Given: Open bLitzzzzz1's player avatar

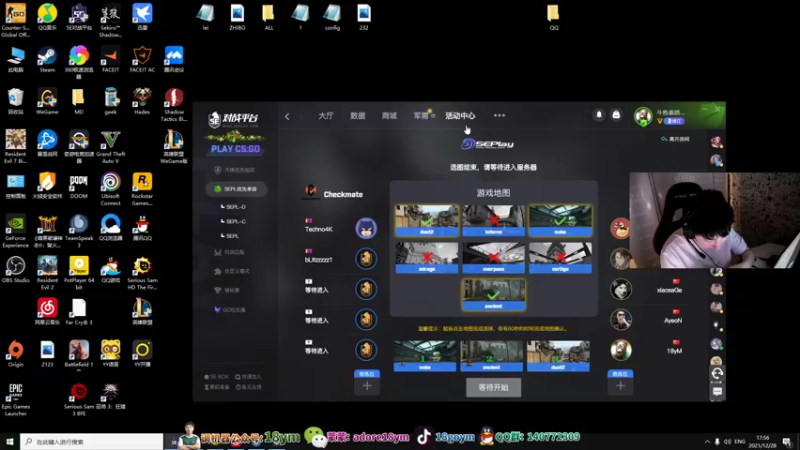Looking at the screenshot, I should tap(366, 259).
